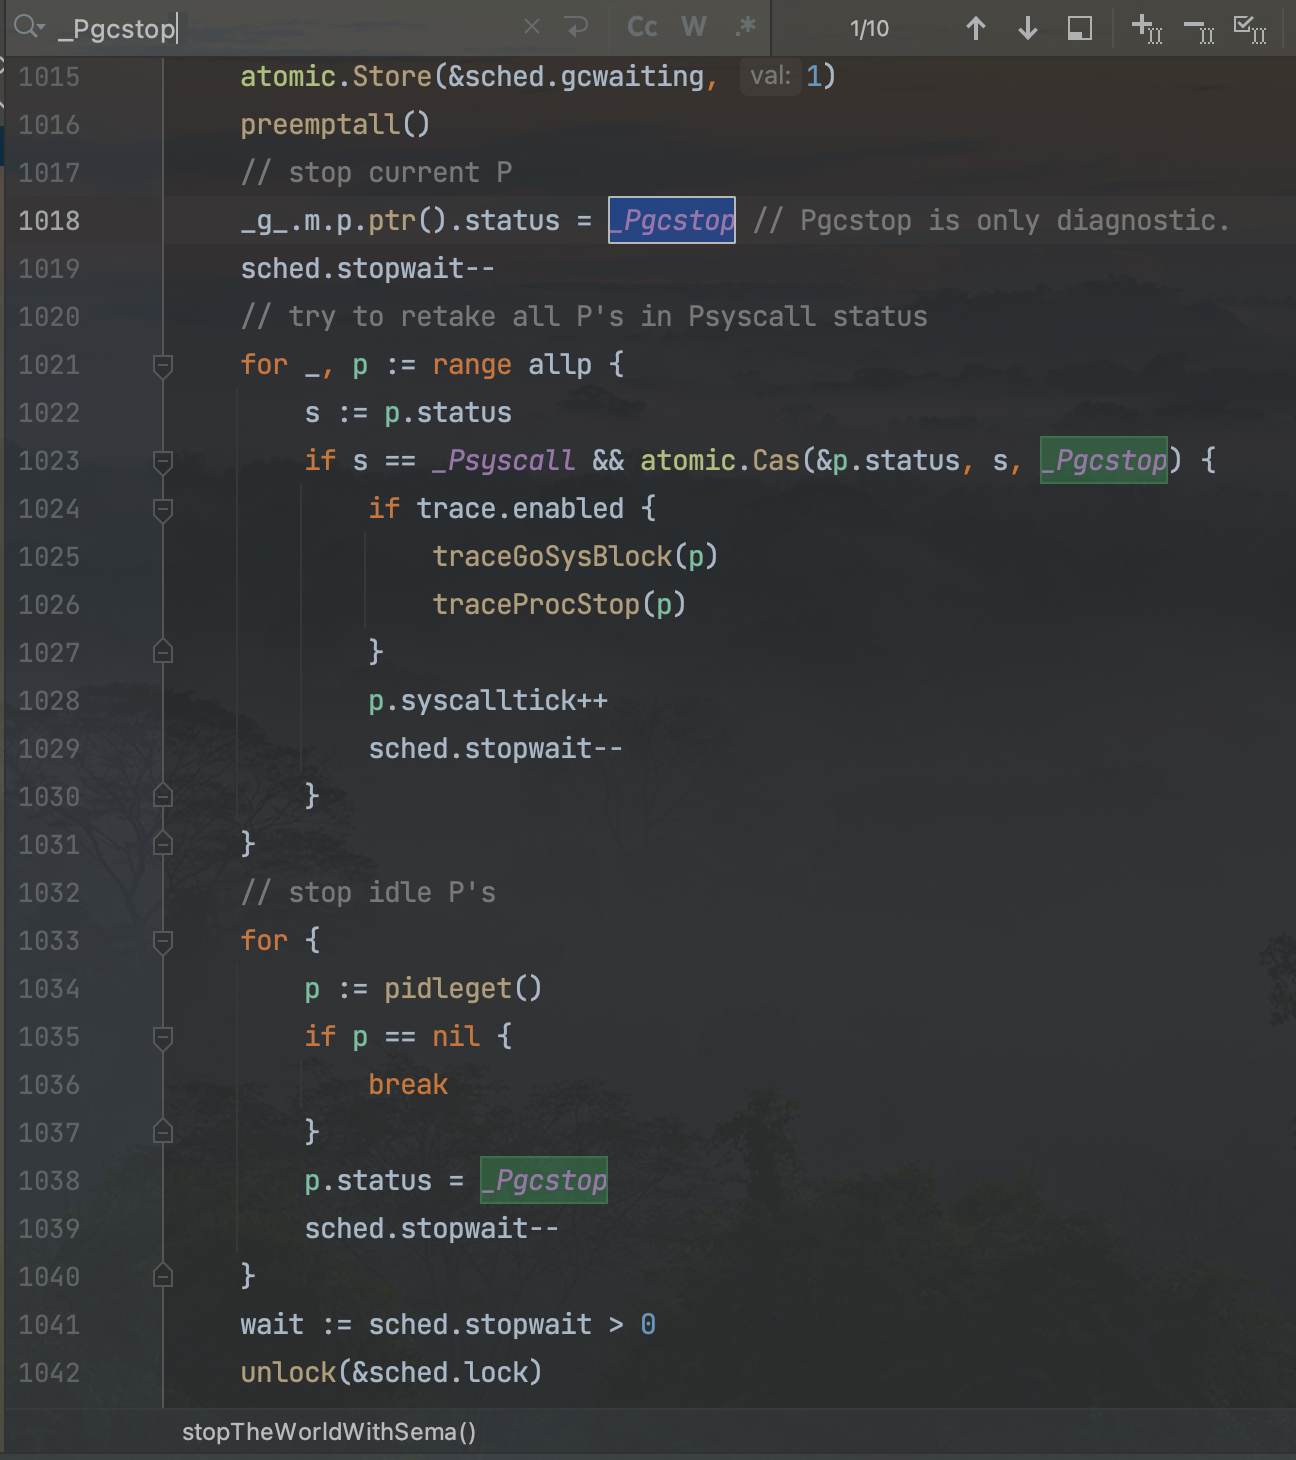Open search results in Find window

pyautogui.click(x=1079, y=28)
